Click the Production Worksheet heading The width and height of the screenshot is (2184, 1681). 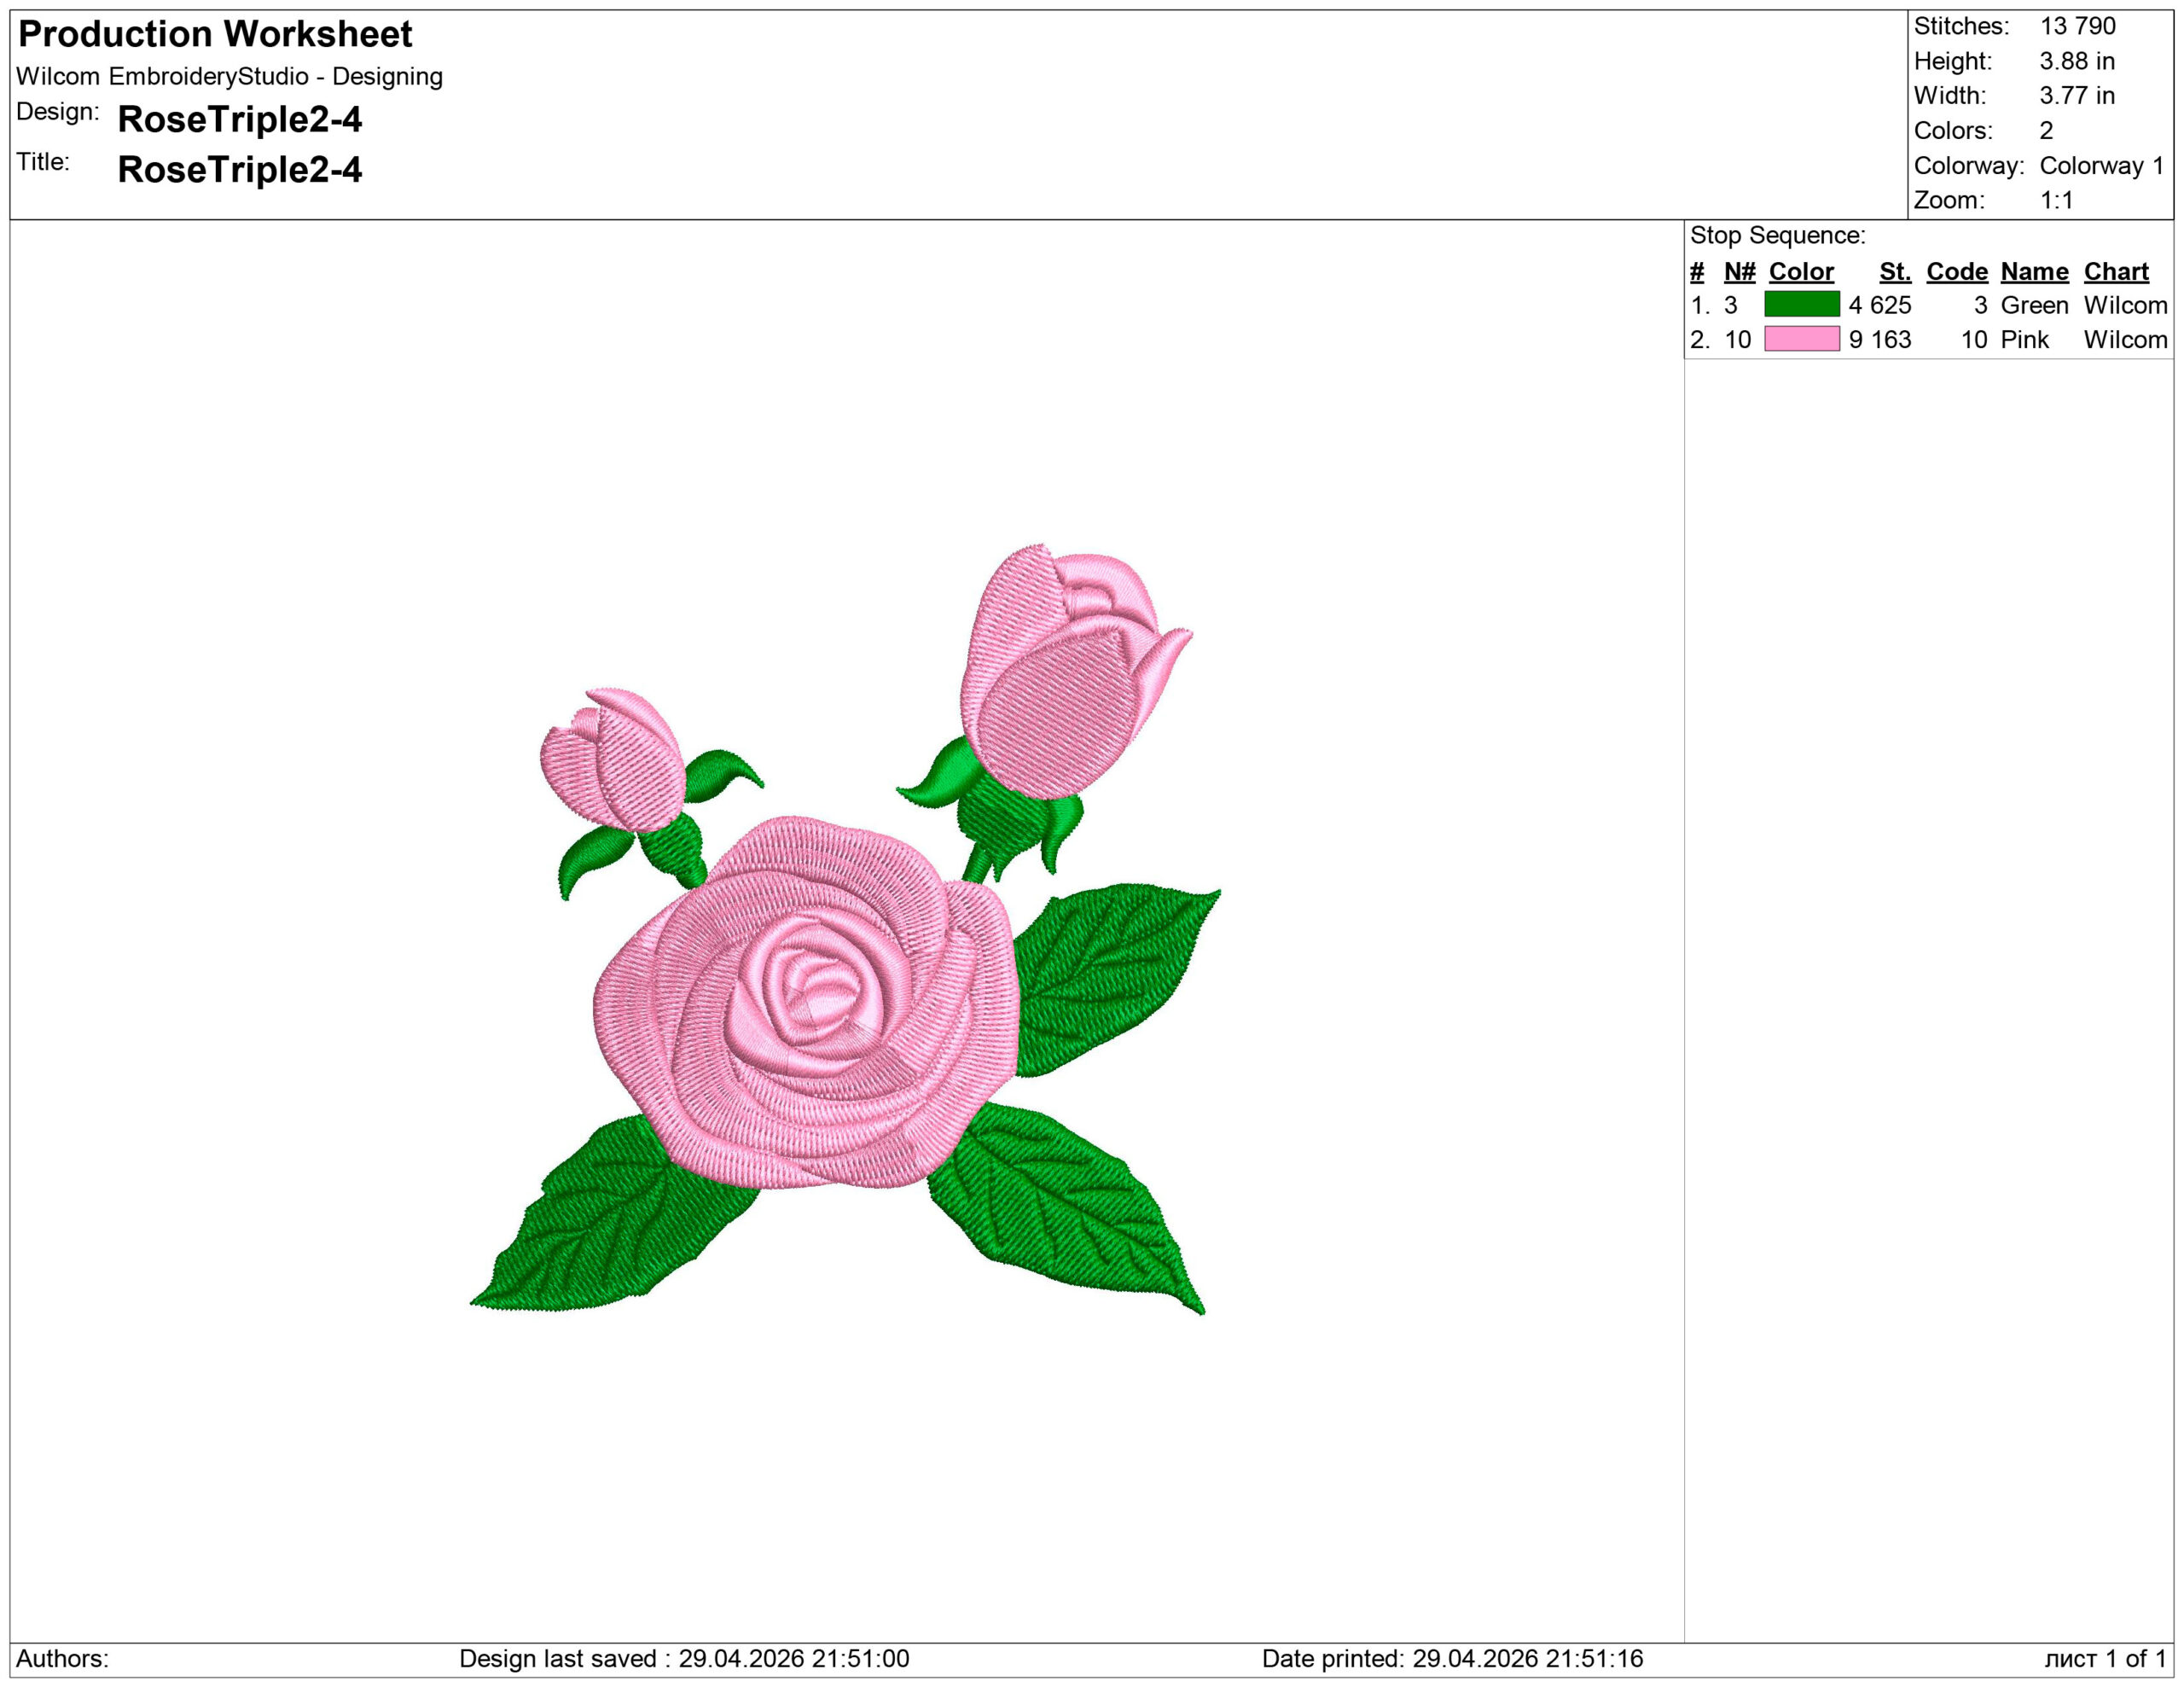215,34
